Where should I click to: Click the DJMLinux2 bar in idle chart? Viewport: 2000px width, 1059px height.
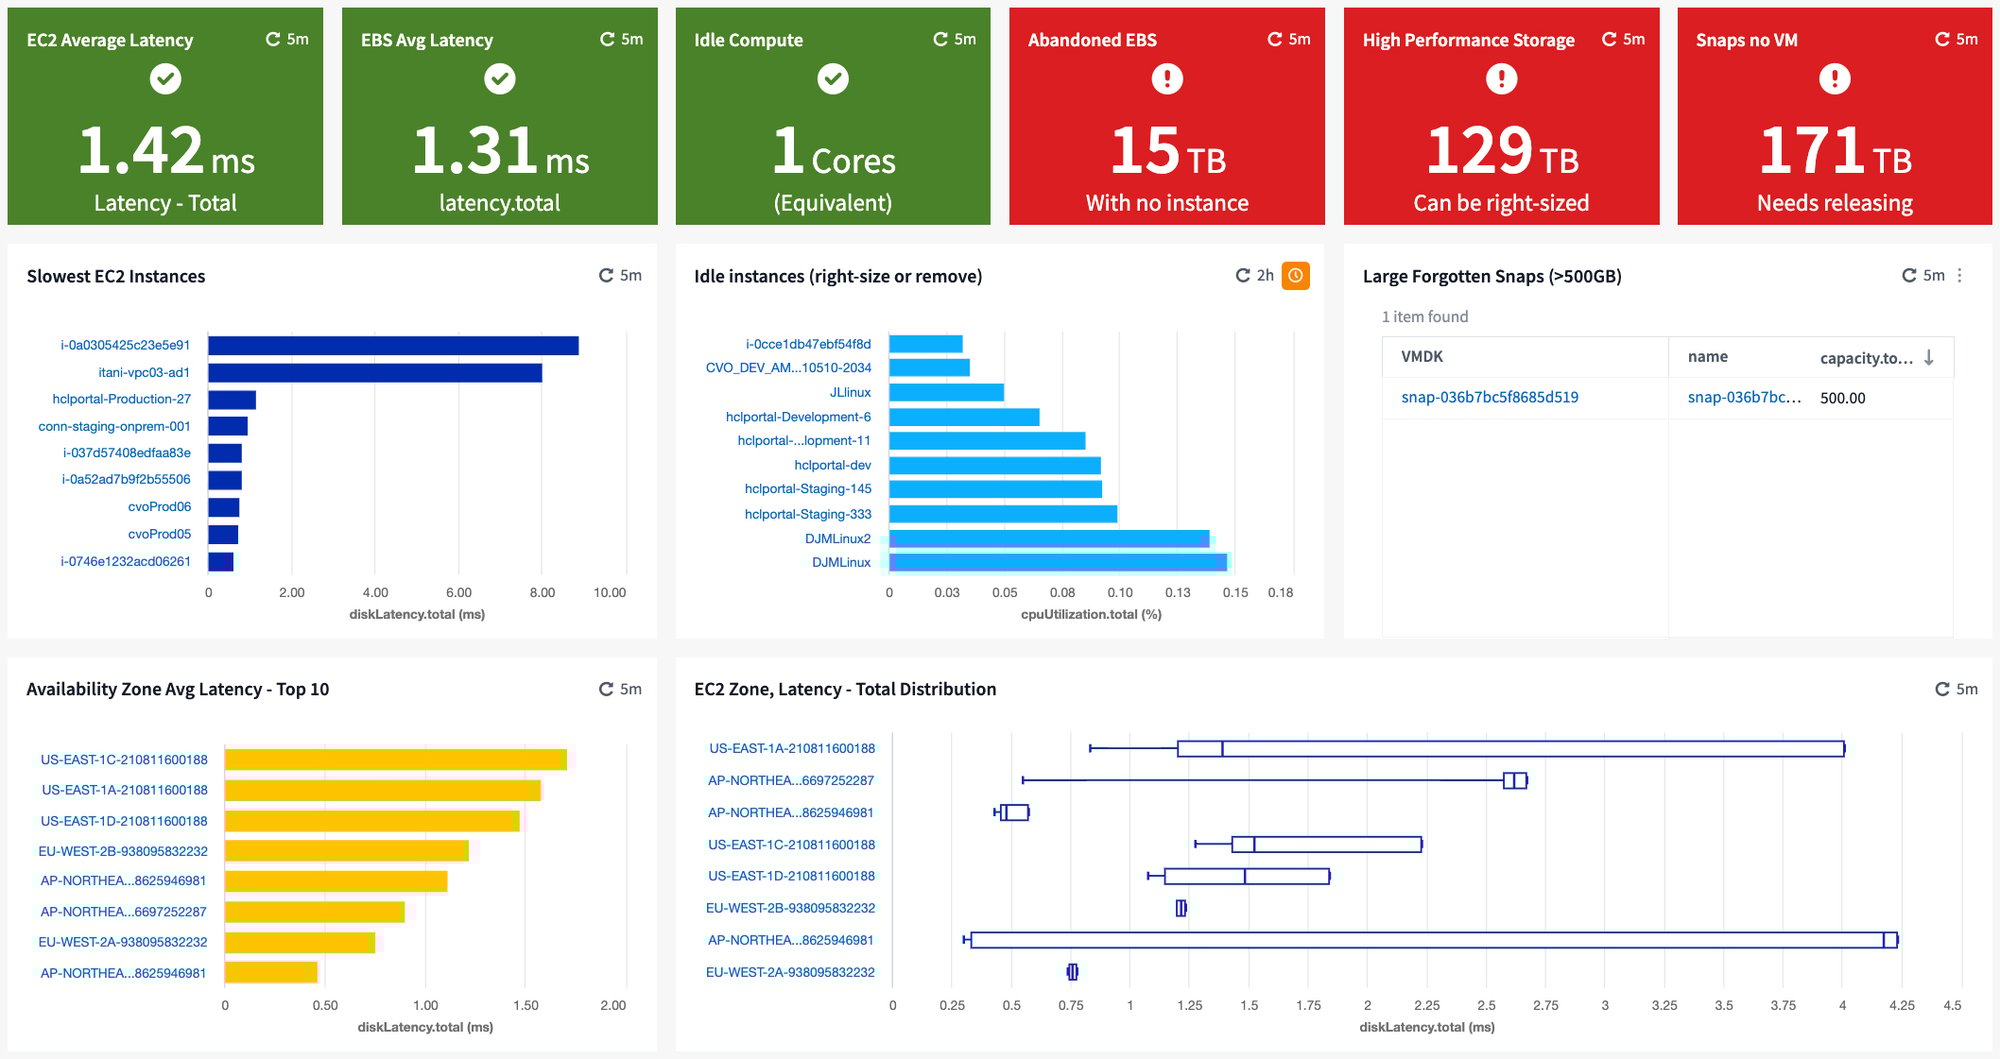click(x=1049, y=539)
